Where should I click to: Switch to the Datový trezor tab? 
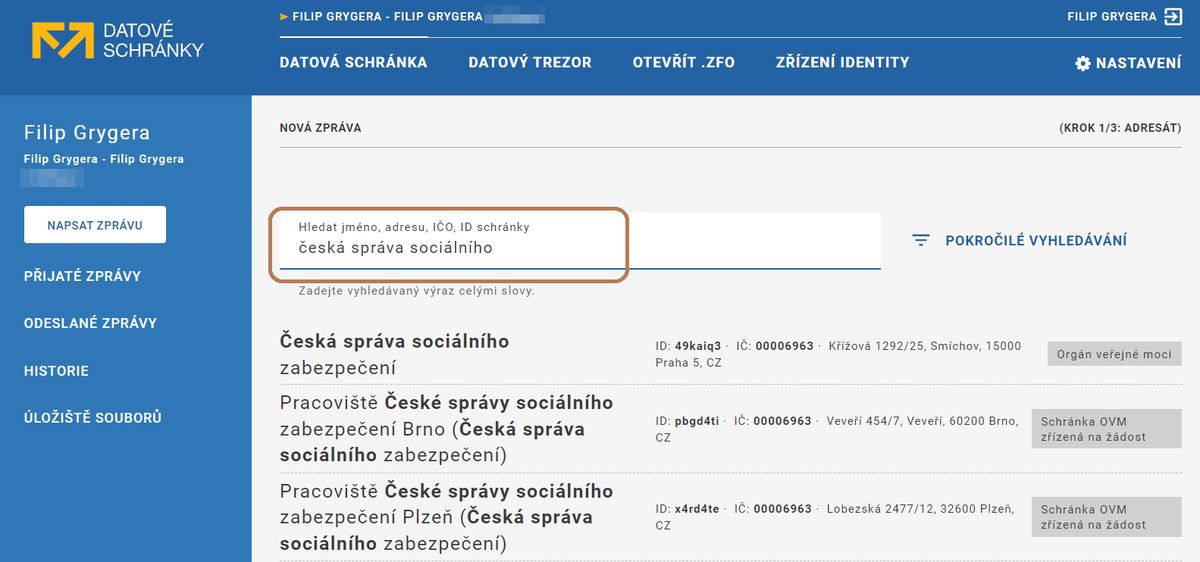click(x=530, y=62)
